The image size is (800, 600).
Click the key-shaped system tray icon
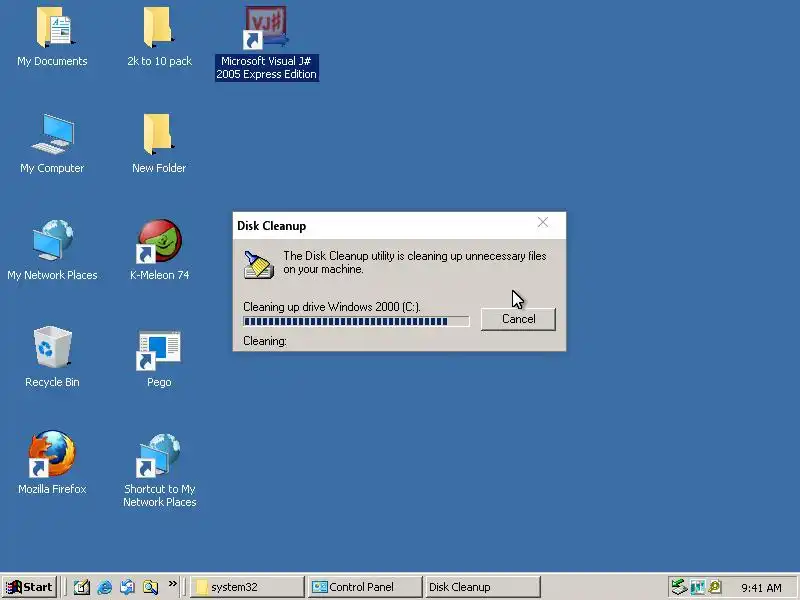715,587
